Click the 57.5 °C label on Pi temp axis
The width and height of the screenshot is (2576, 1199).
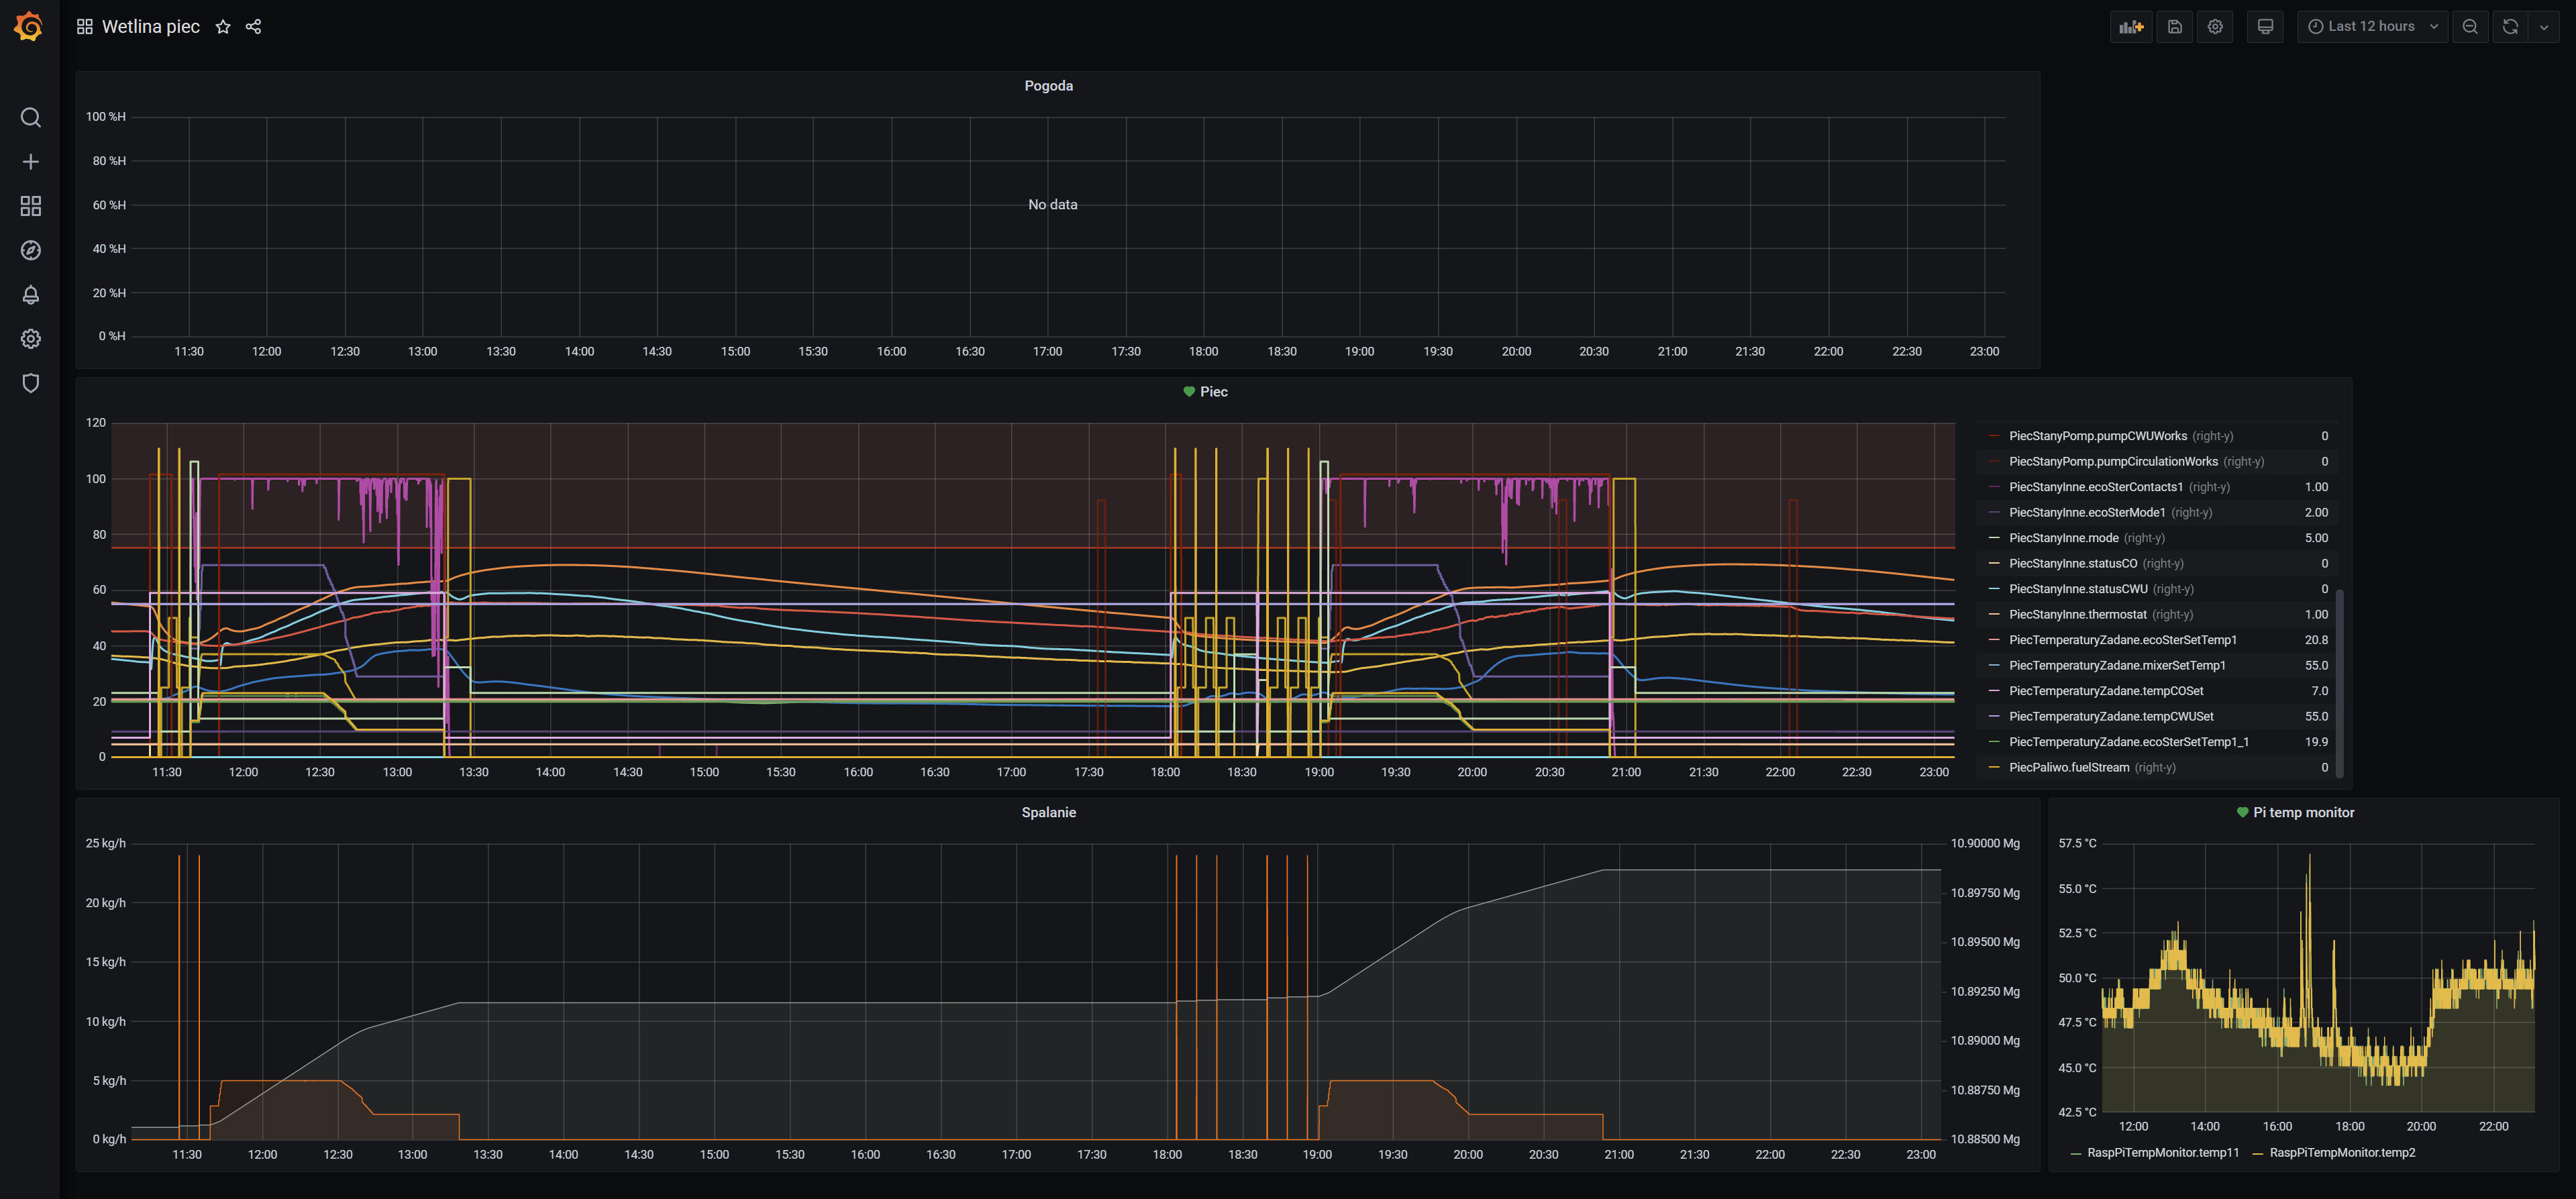pyautogui.click(x=2077, y=844)
